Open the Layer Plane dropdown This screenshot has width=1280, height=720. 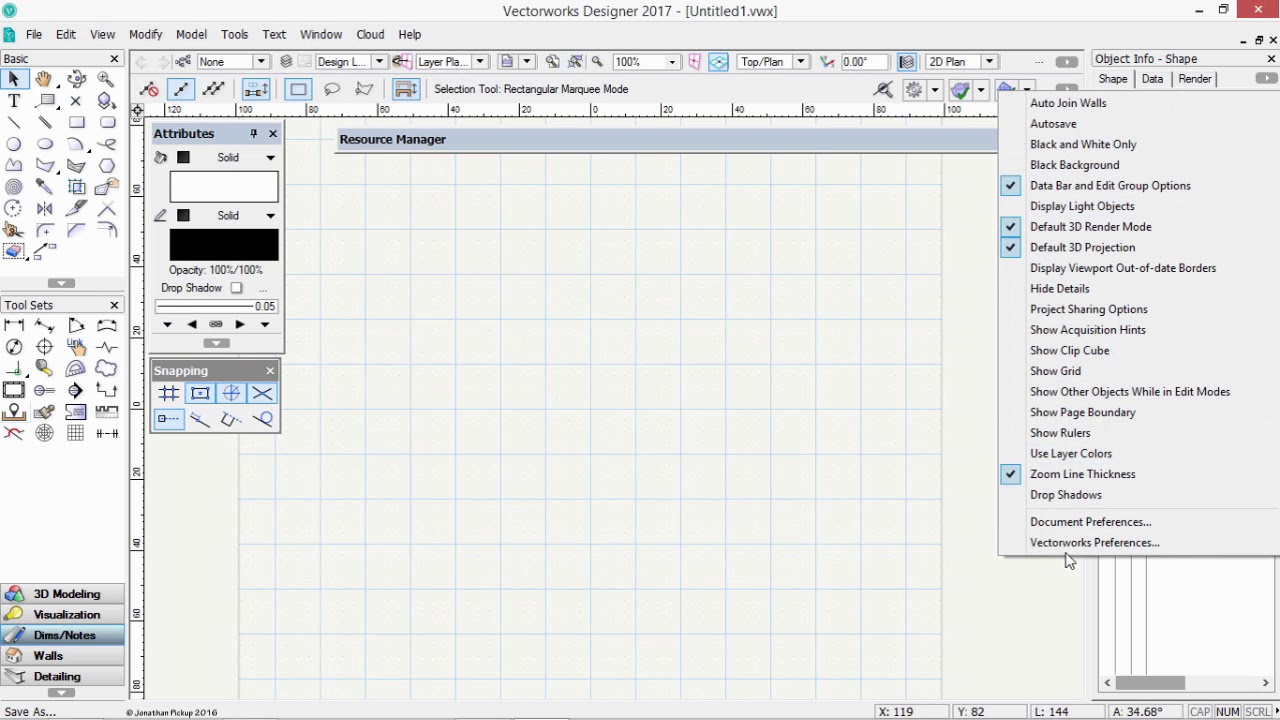480,62
